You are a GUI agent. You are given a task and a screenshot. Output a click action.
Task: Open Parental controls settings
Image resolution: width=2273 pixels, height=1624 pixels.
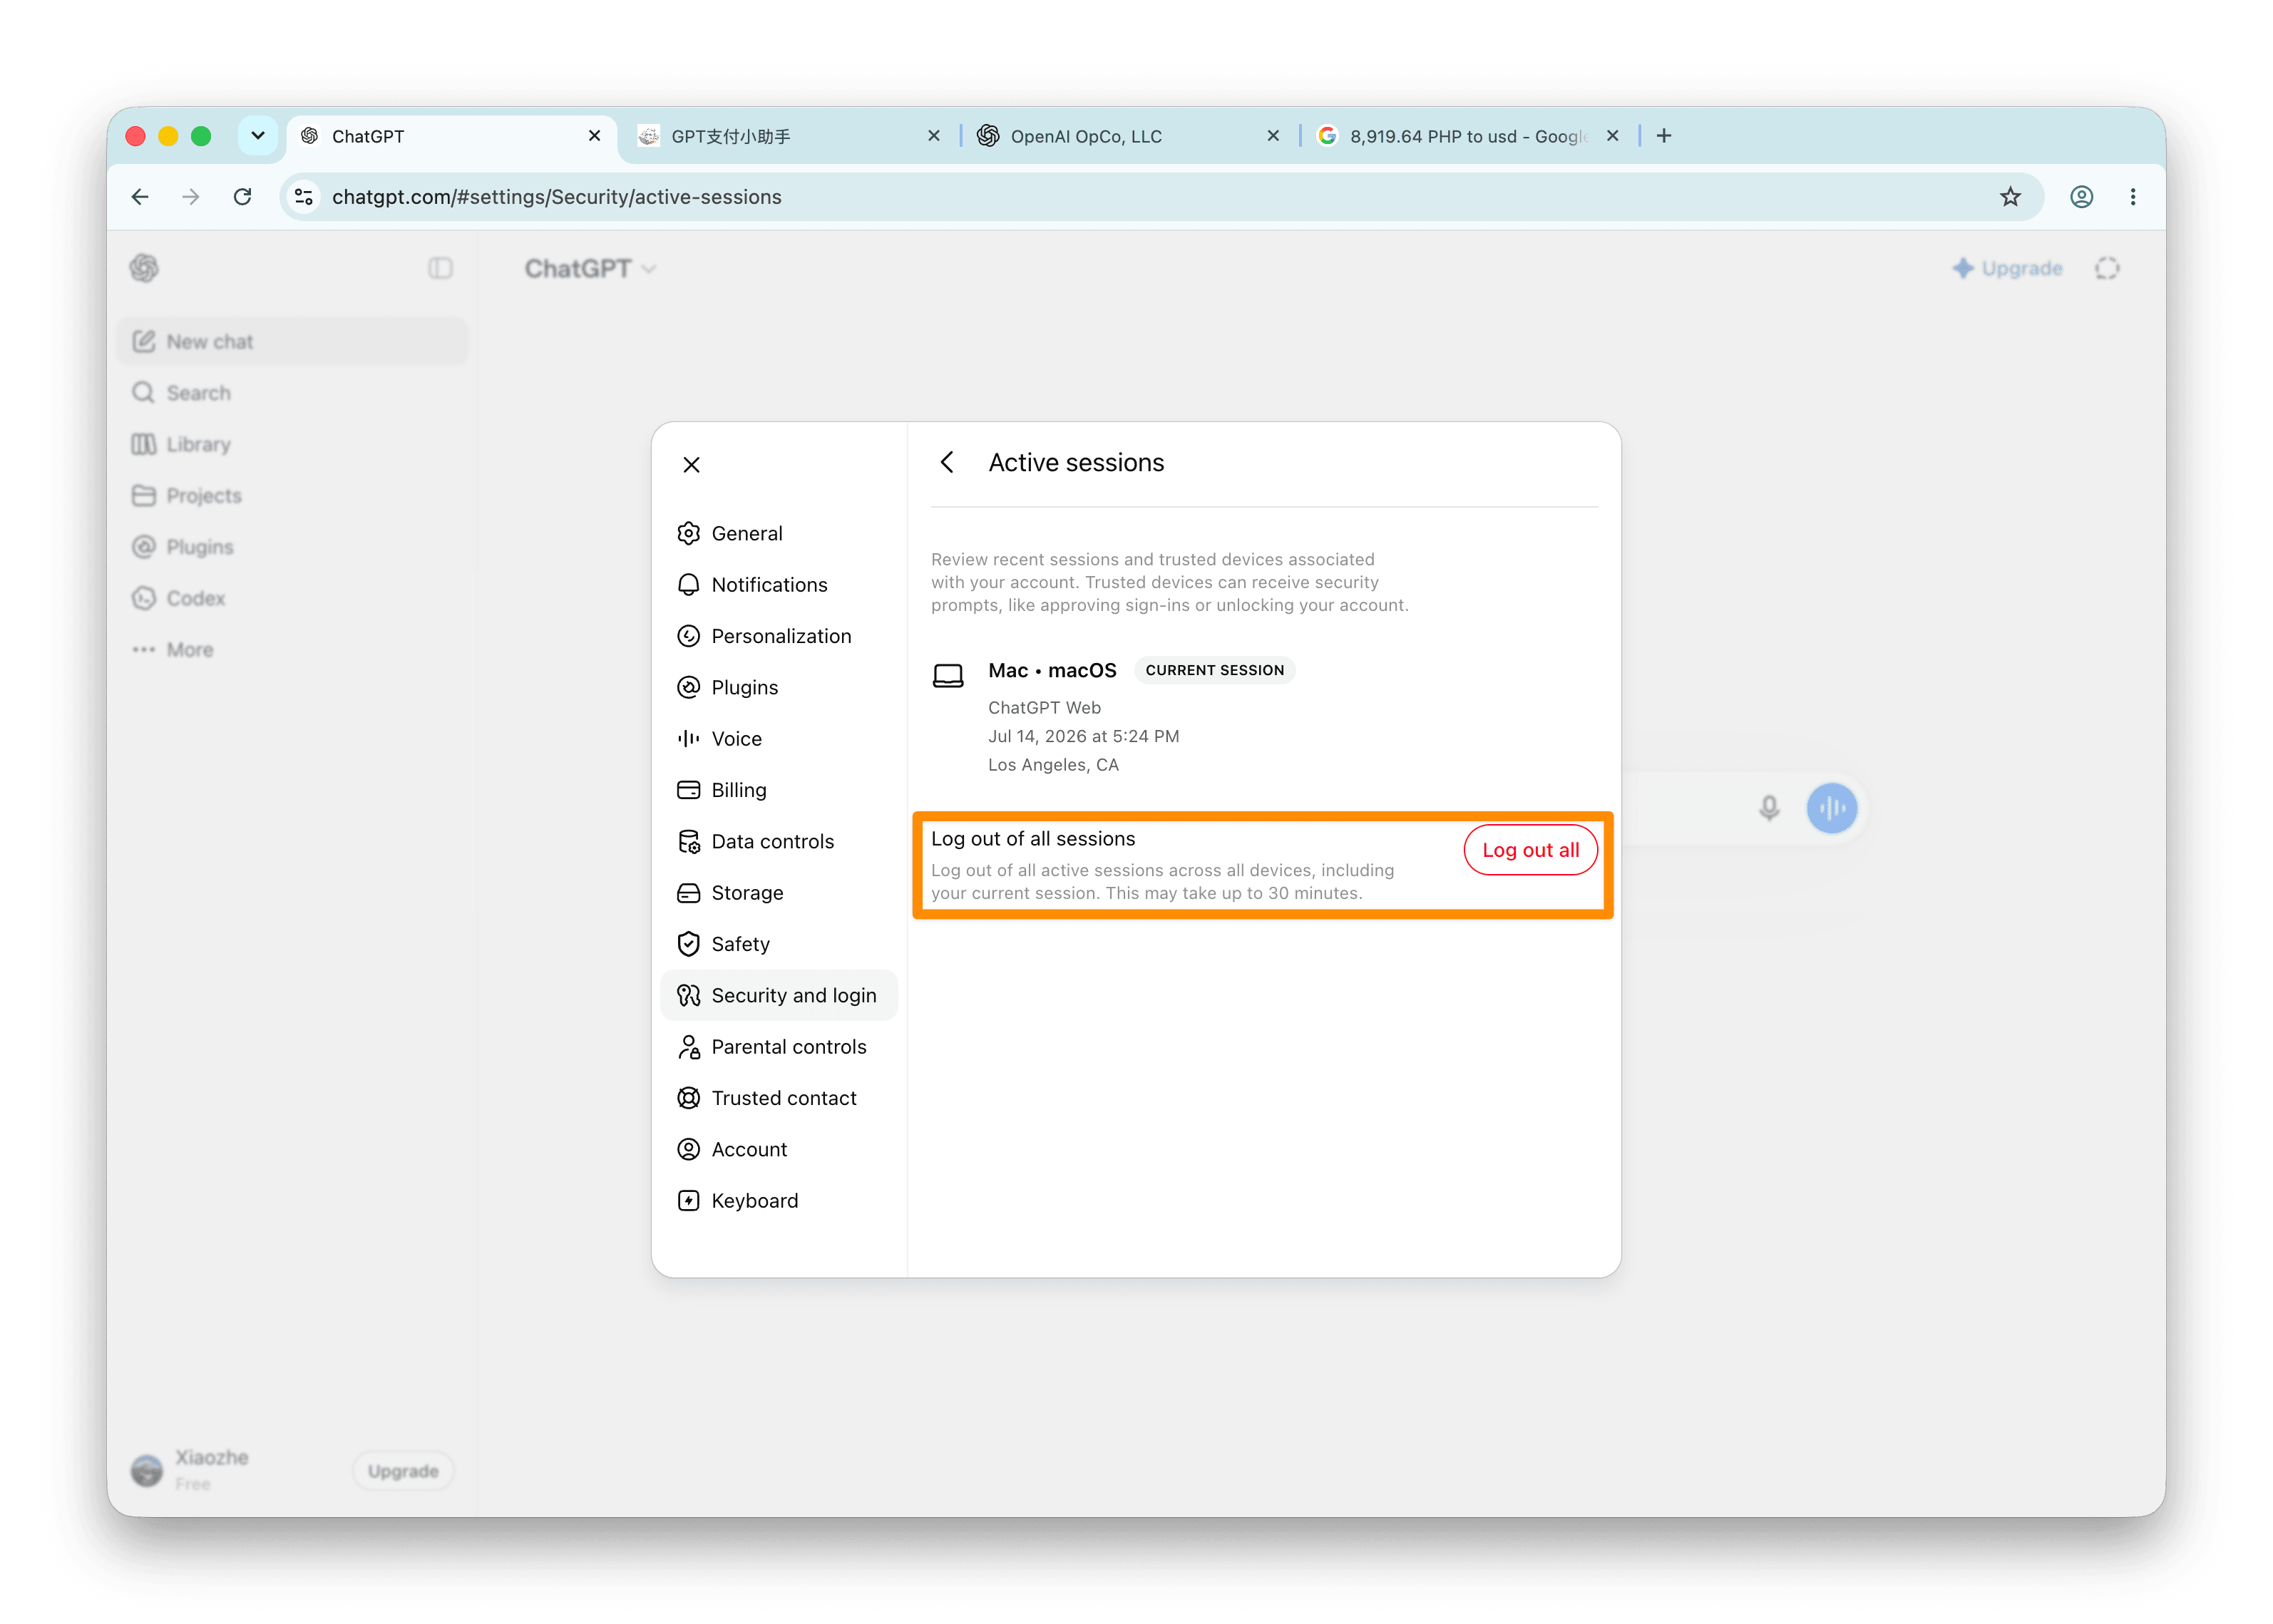coord(779,1046)
